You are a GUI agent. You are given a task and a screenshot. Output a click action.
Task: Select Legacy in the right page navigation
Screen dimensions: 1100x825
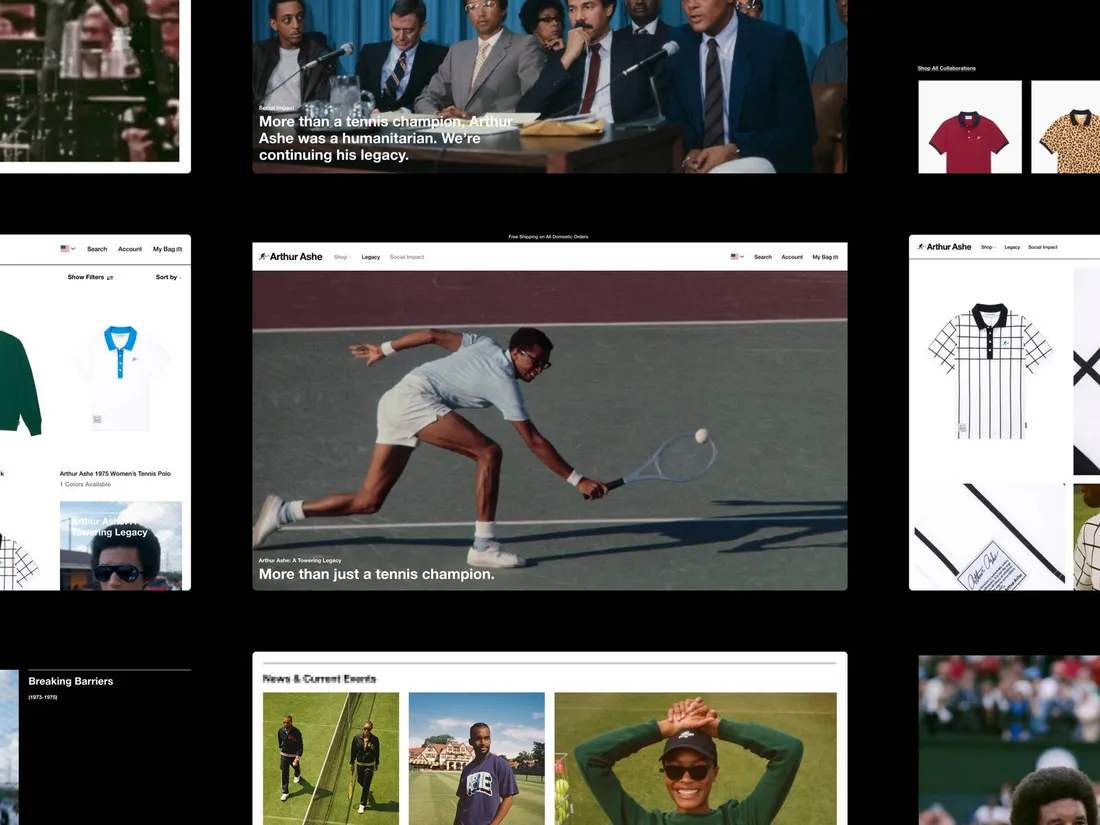(x=1012, y=247)
